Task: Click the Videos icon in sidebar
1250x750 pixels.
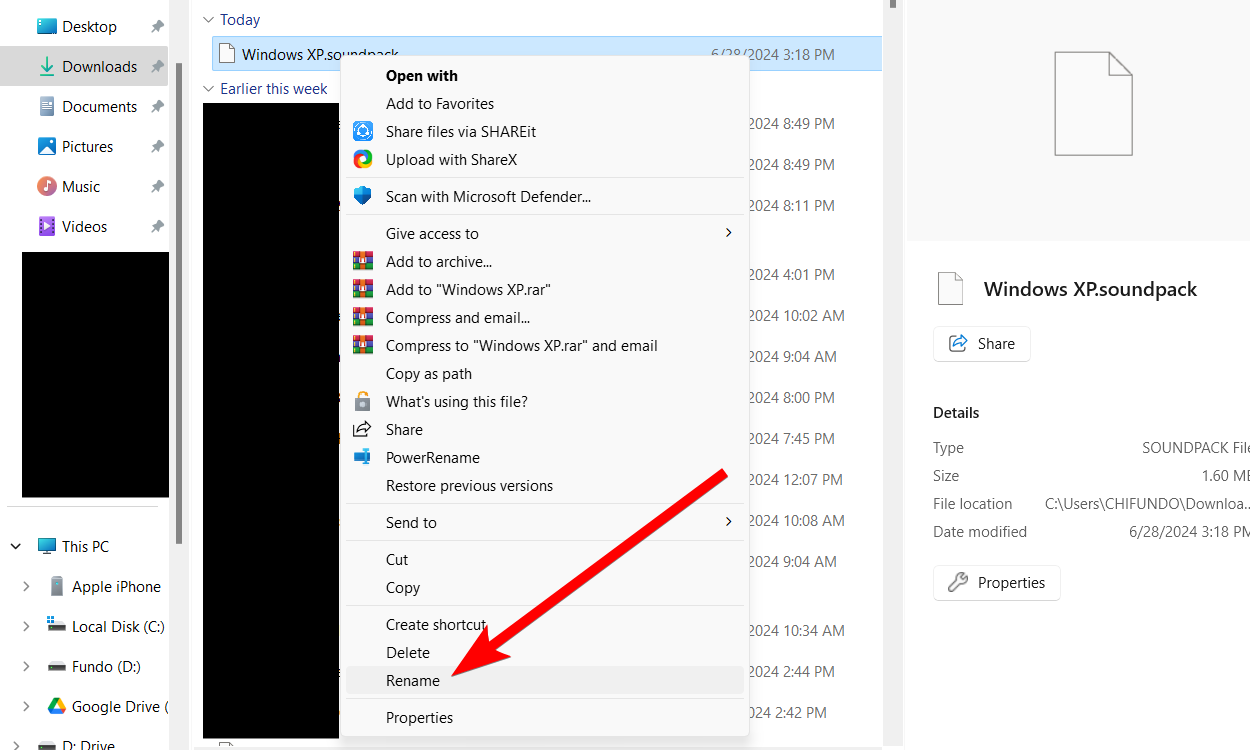Action: (46, 226)
